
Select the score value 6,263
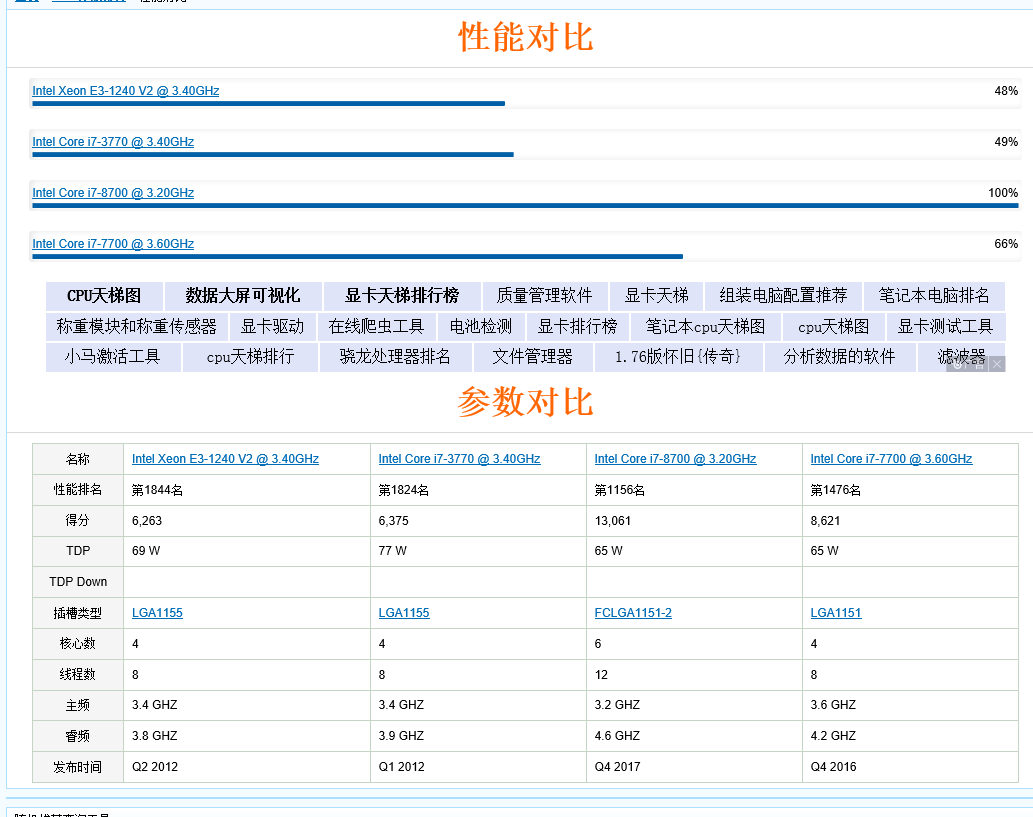pyautogui.click(x=147, y=521)
